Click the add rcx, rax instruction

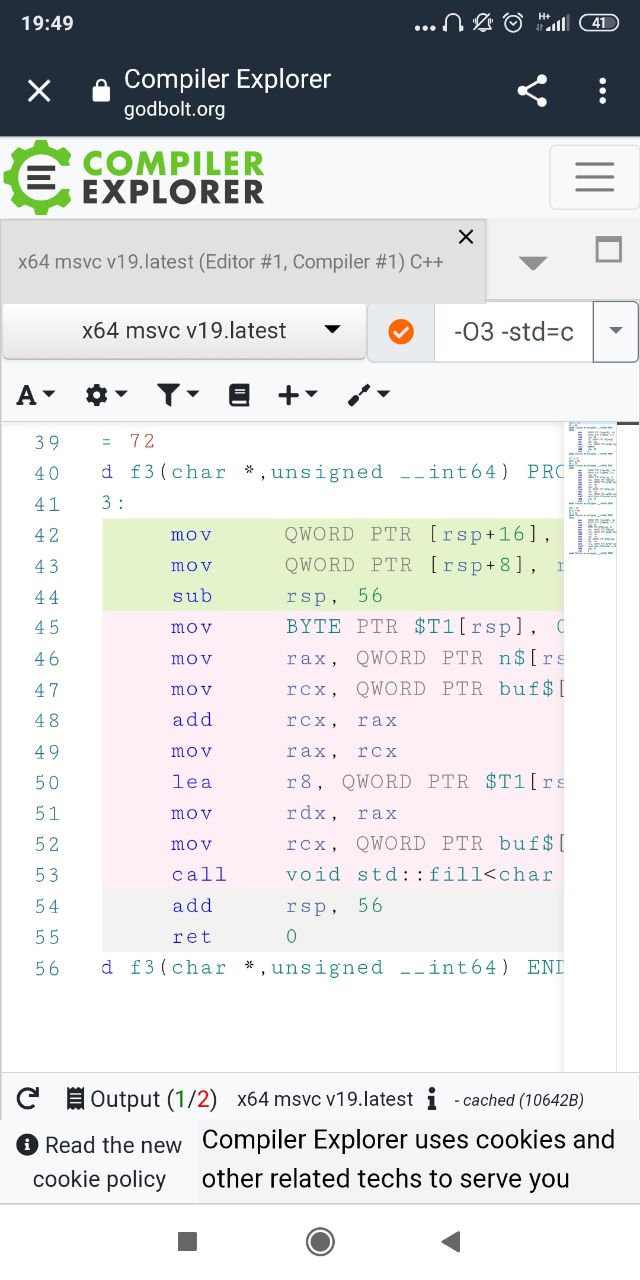(x=284, y=720)
